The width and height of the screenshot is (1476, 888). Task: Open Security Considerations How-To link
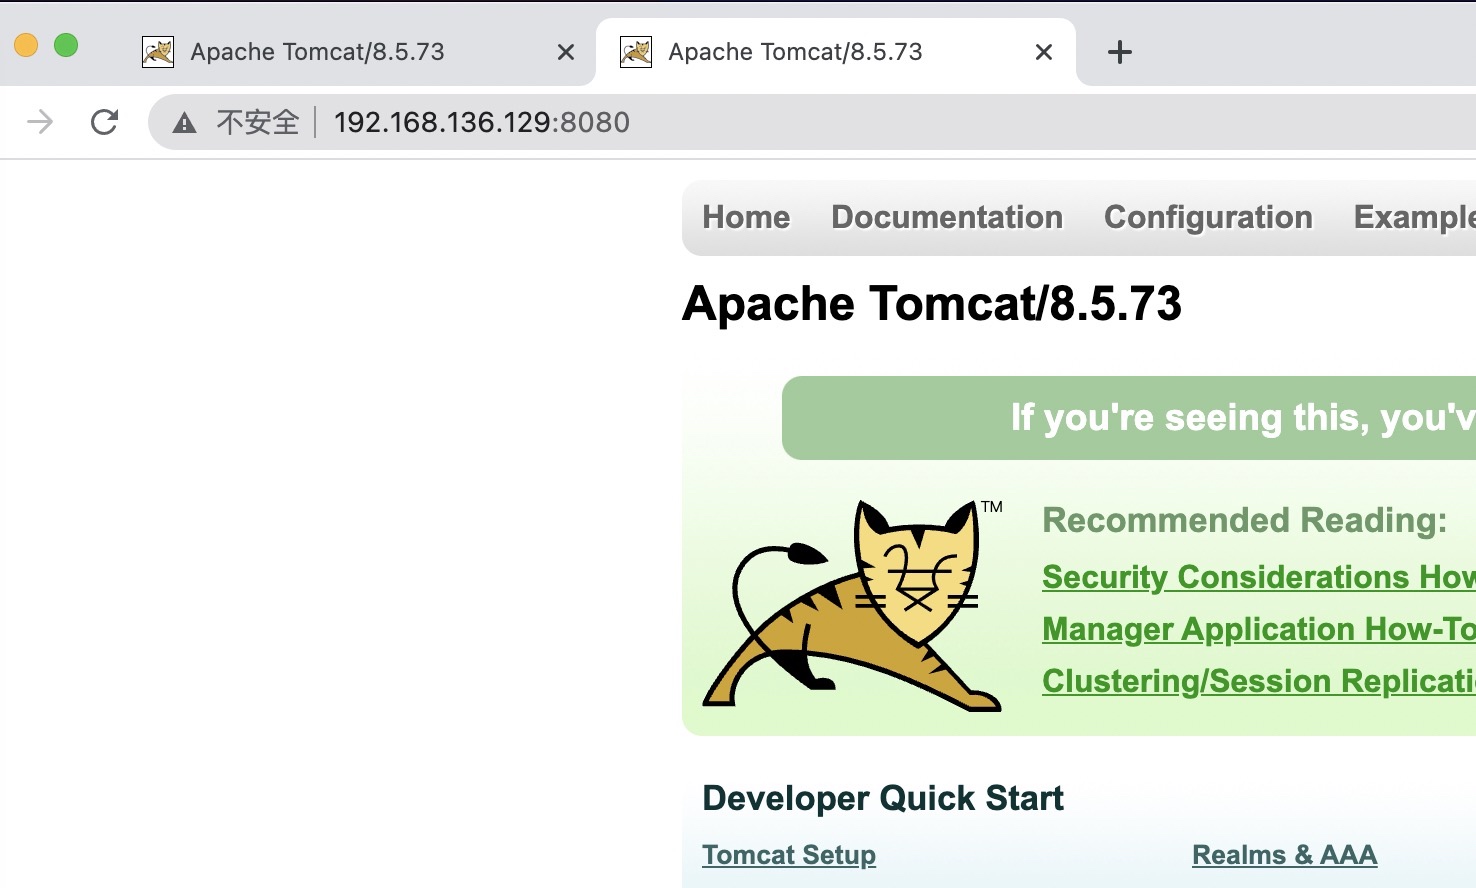[1259, 577]
